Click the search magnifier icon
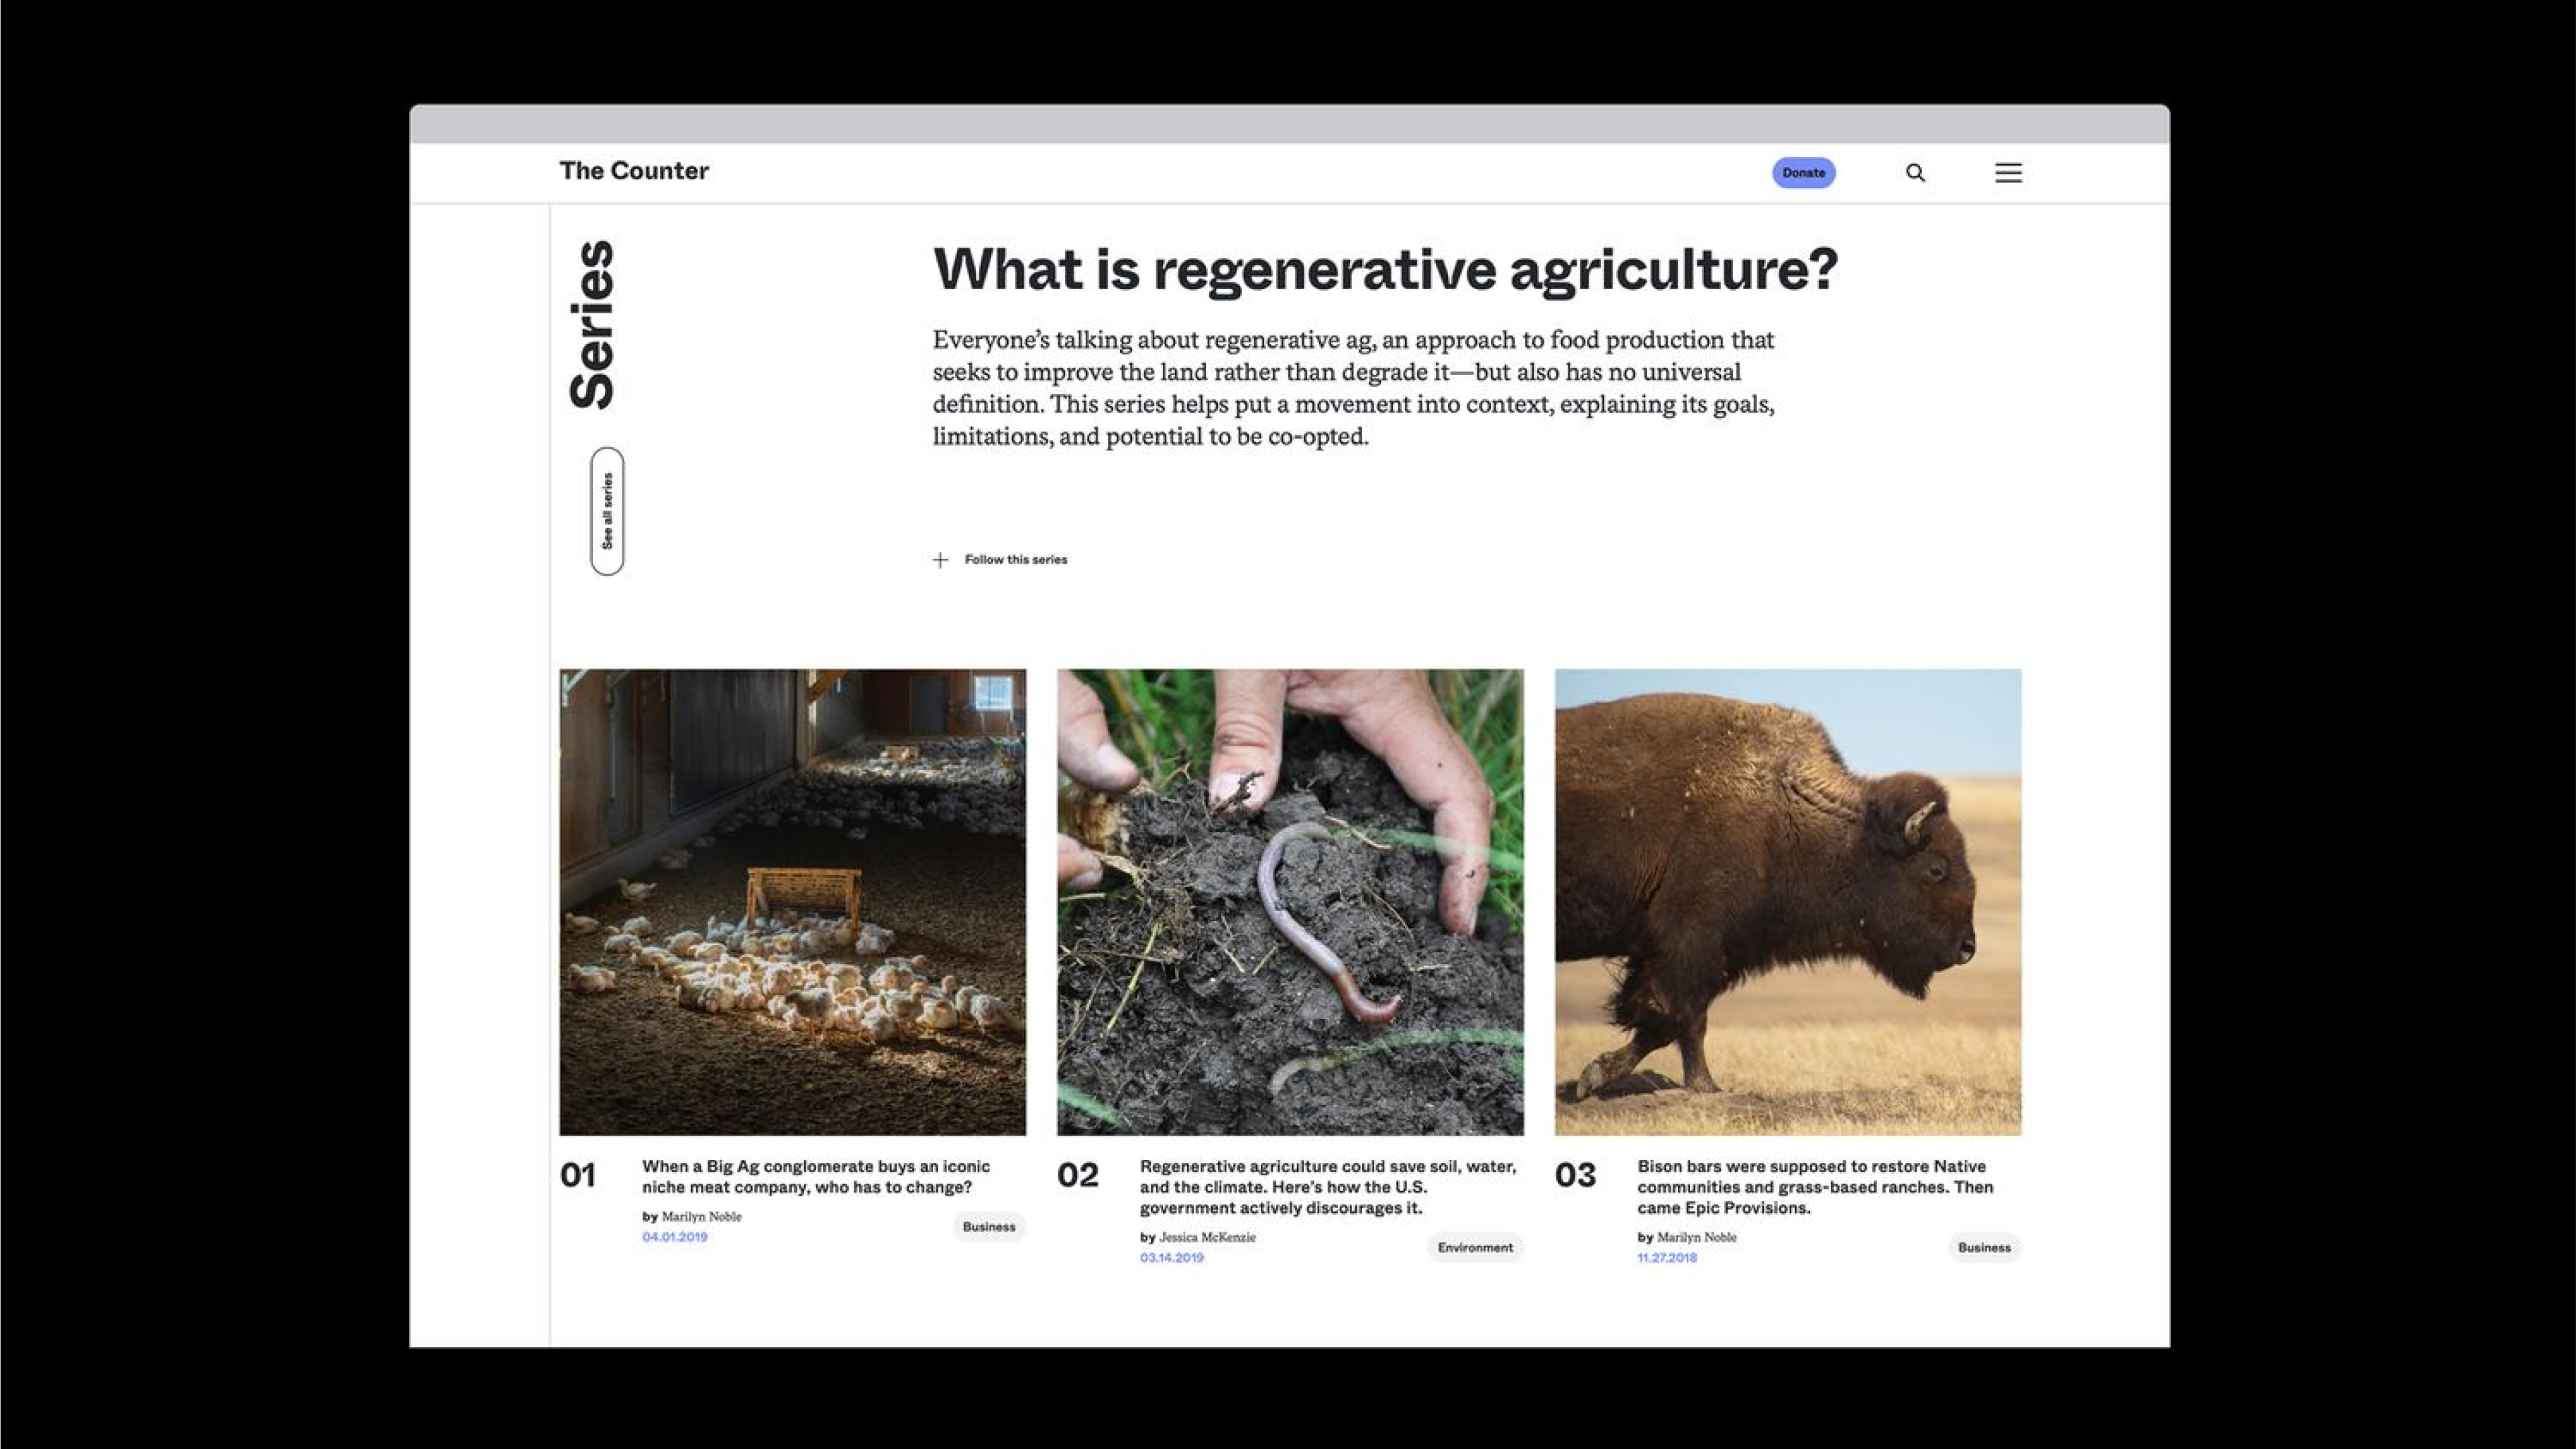 pyautogui.click(x=1915, y=173)
